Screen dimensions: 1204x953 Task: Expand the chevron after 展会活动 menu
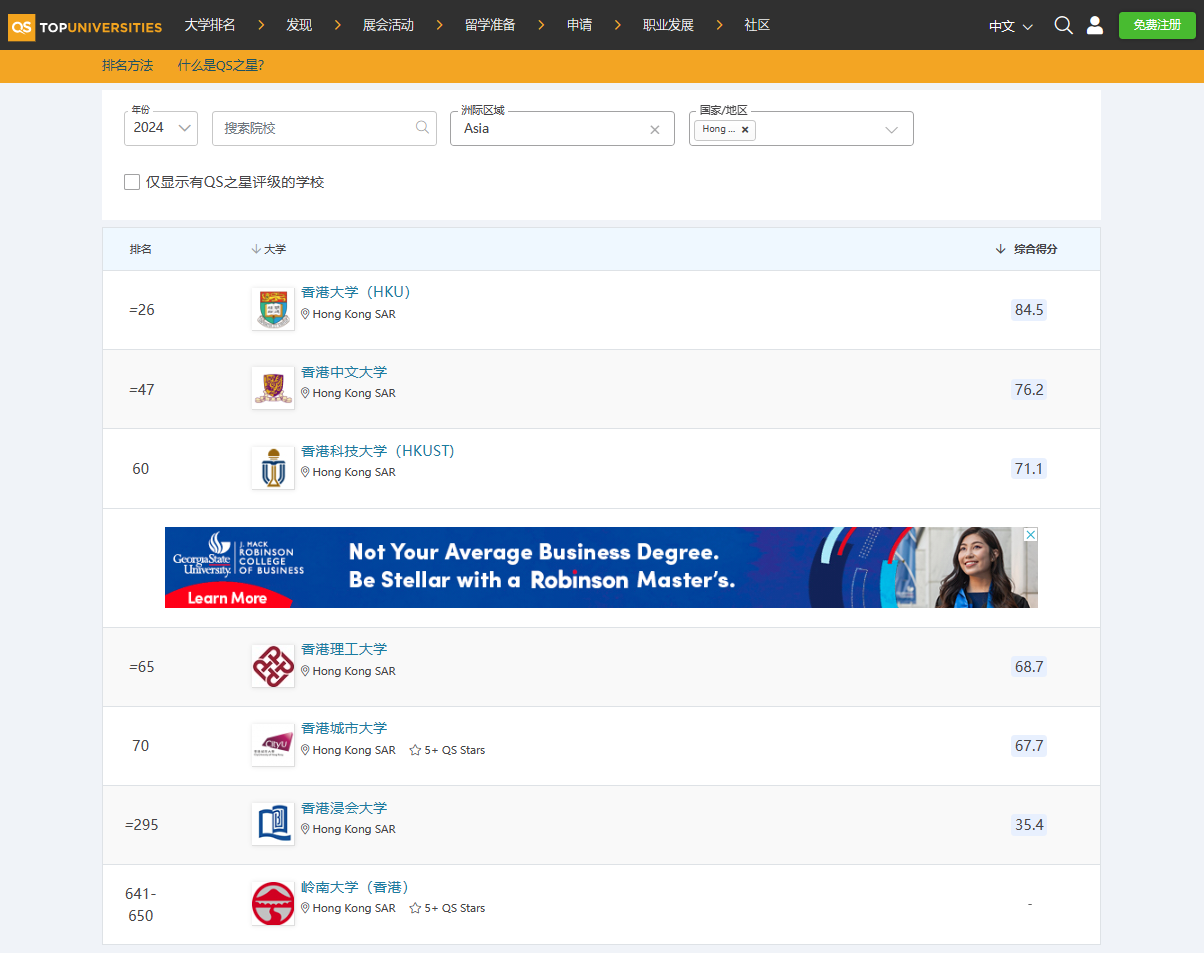(x=440, y=25)
